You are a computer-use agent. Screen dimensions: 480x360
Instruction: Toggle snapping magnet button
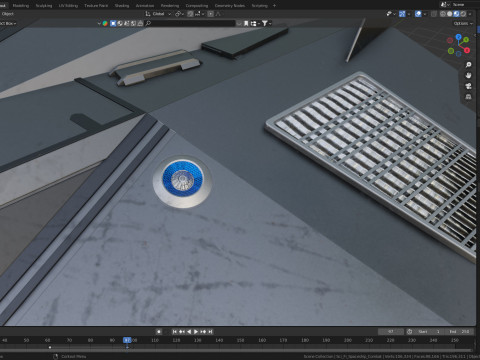tap(190, 14)
